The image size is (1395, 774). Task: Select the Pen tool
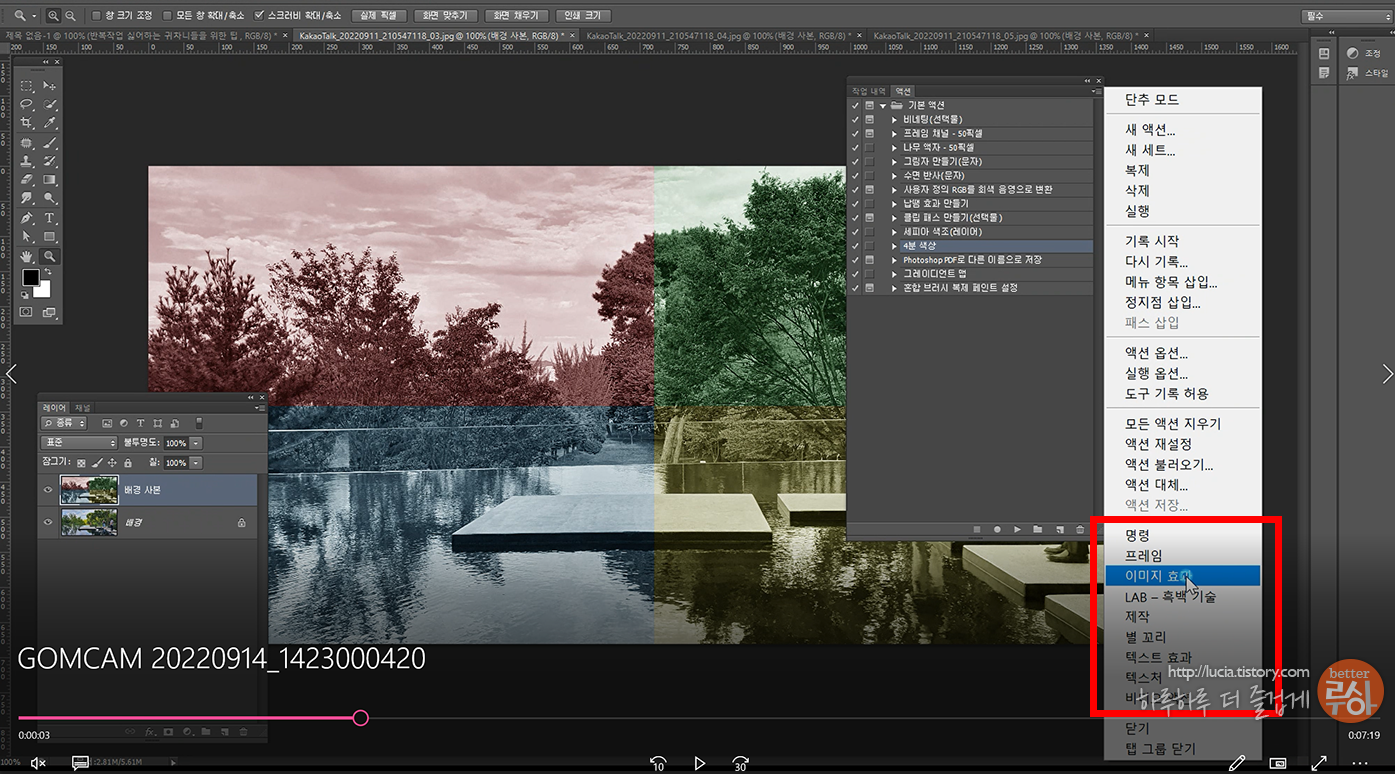[27, 218]
